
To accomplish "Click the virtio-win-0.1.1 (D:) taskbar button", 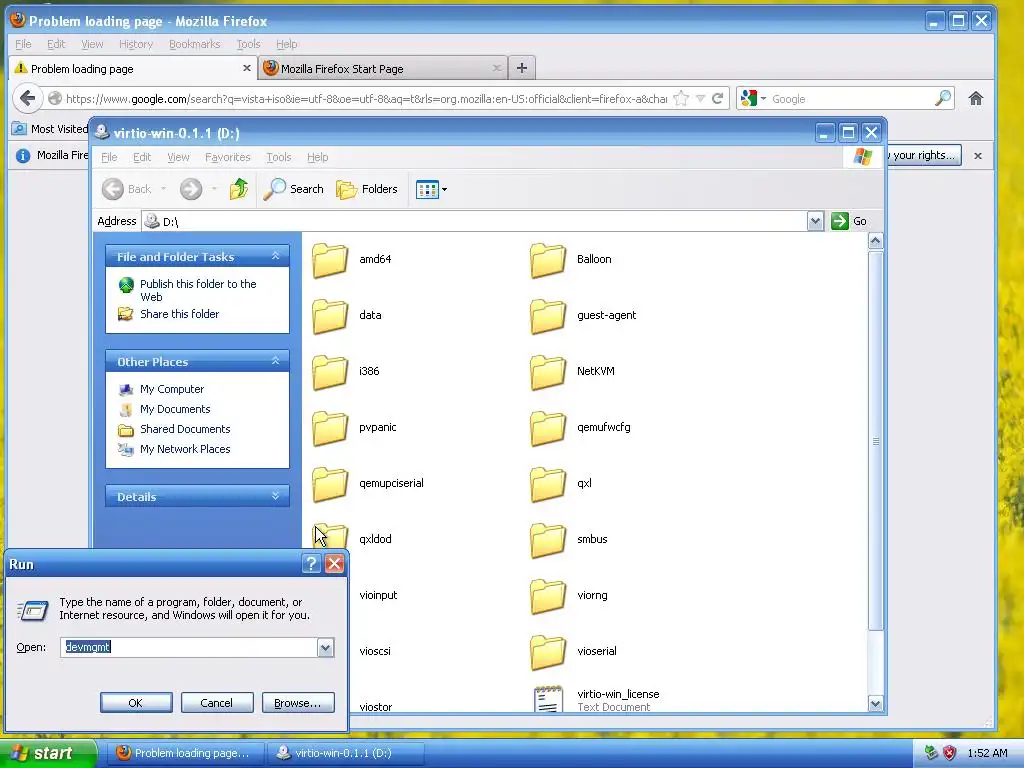I will point(347,753).
